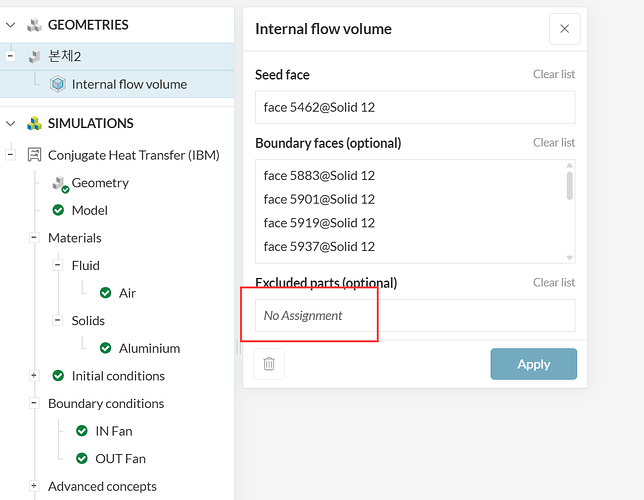Select face 5883@Solid 12 entry
The image size is (644, 500).
click(319, 175)
